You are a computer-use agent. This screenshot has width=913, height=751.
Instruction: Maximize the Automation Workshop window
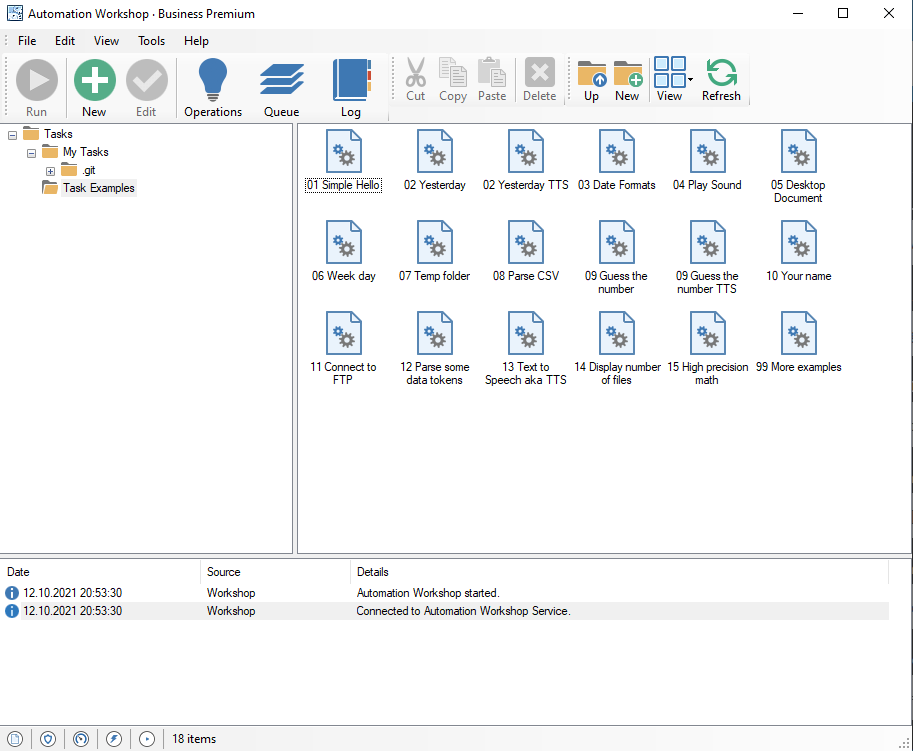843,13
